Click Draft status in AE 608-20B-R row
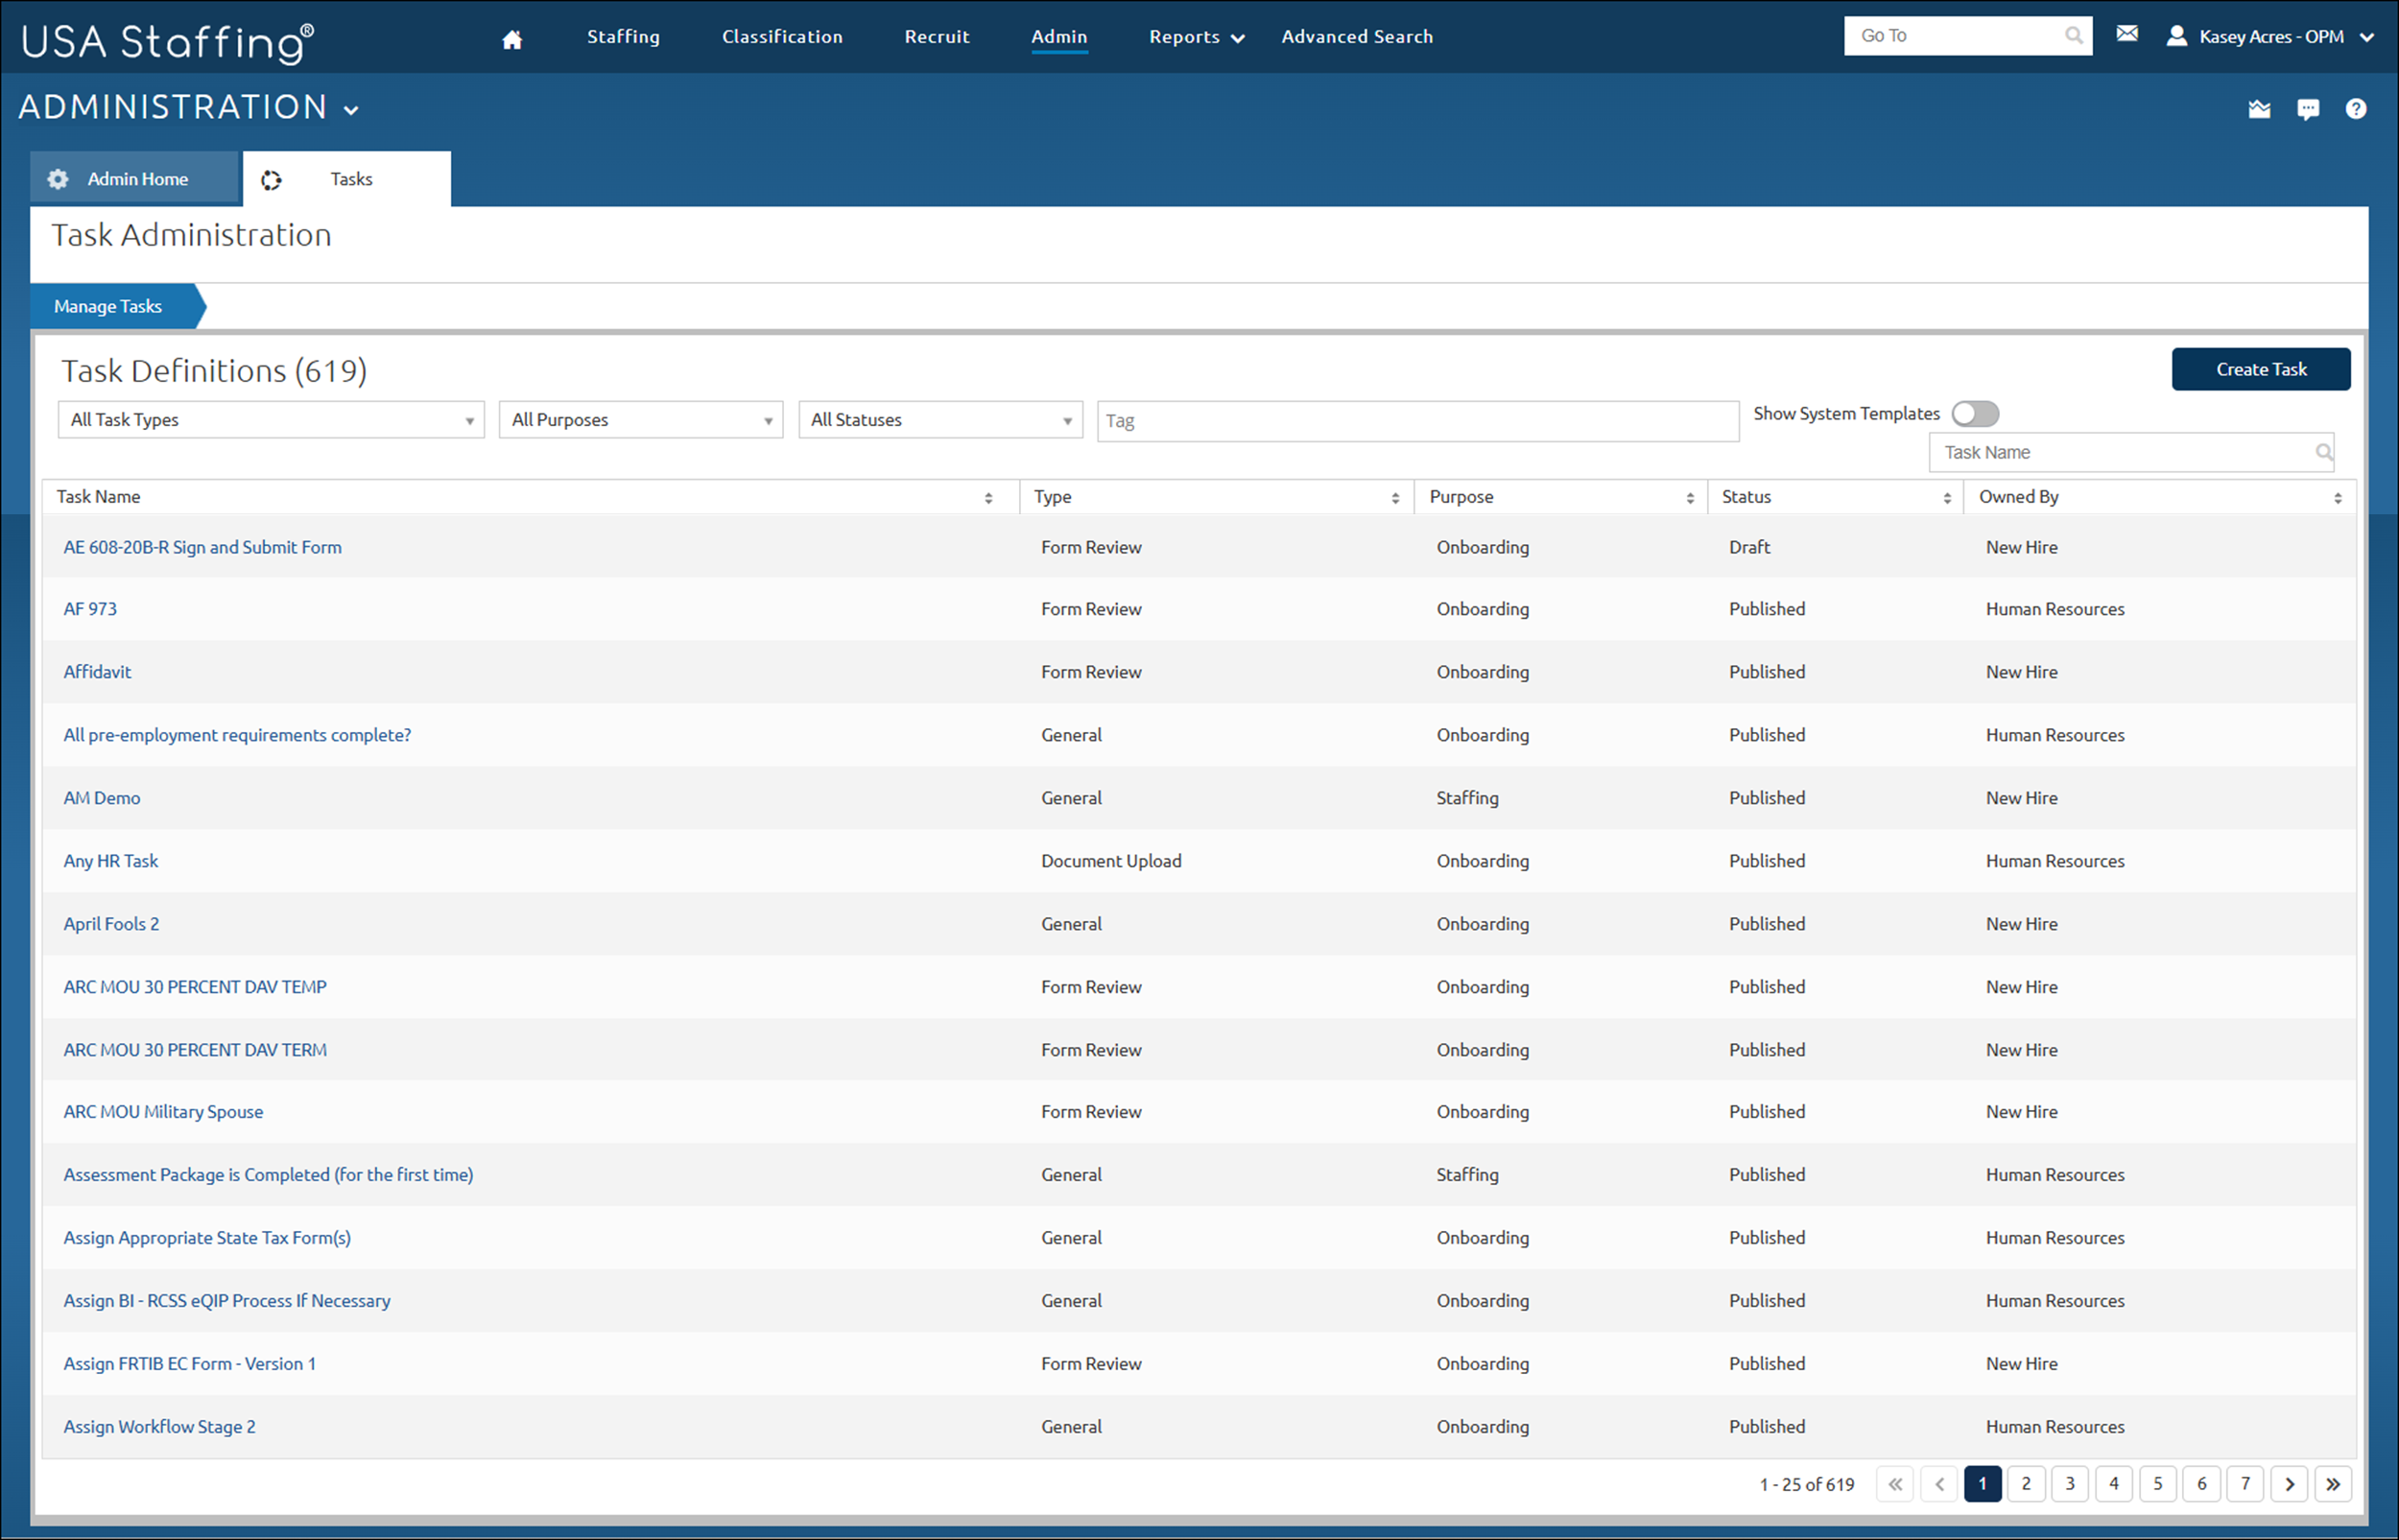Viewport: 2399px width, 1540px height. point(1749,547)
